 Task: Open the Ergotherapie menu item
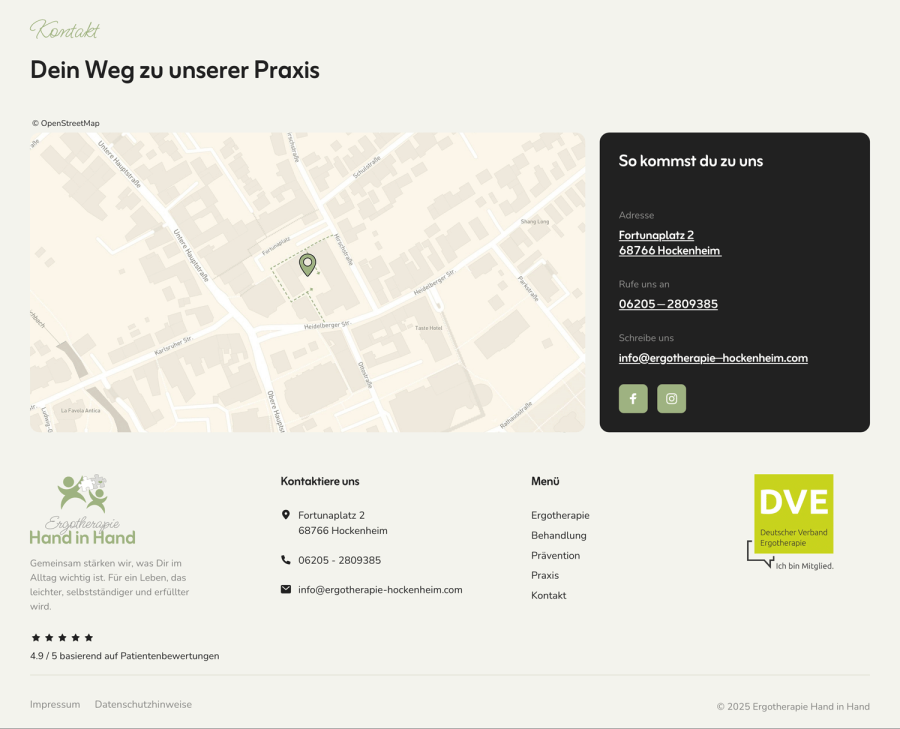tap(560, 515)
